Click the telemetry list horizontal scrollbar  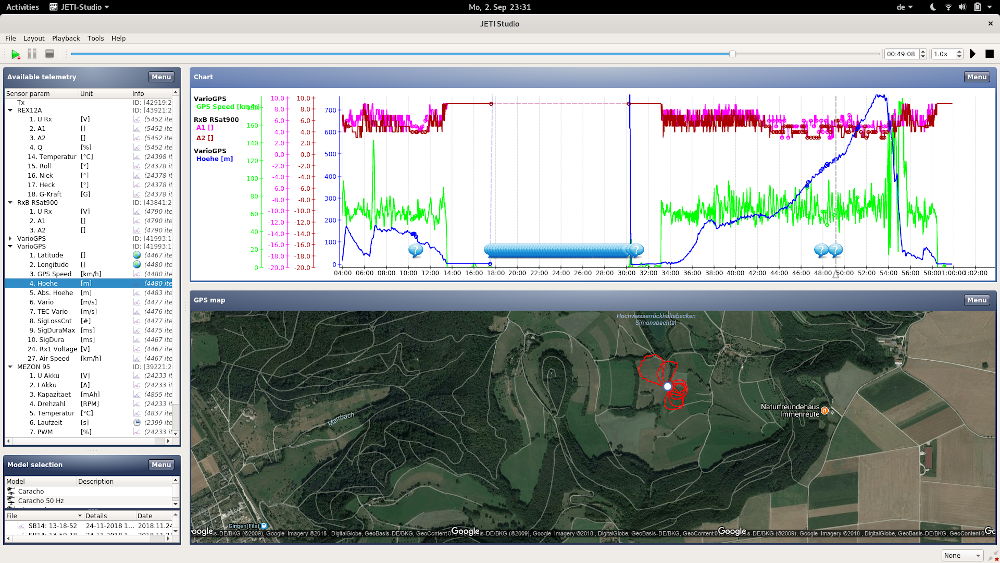click(89, 441)
